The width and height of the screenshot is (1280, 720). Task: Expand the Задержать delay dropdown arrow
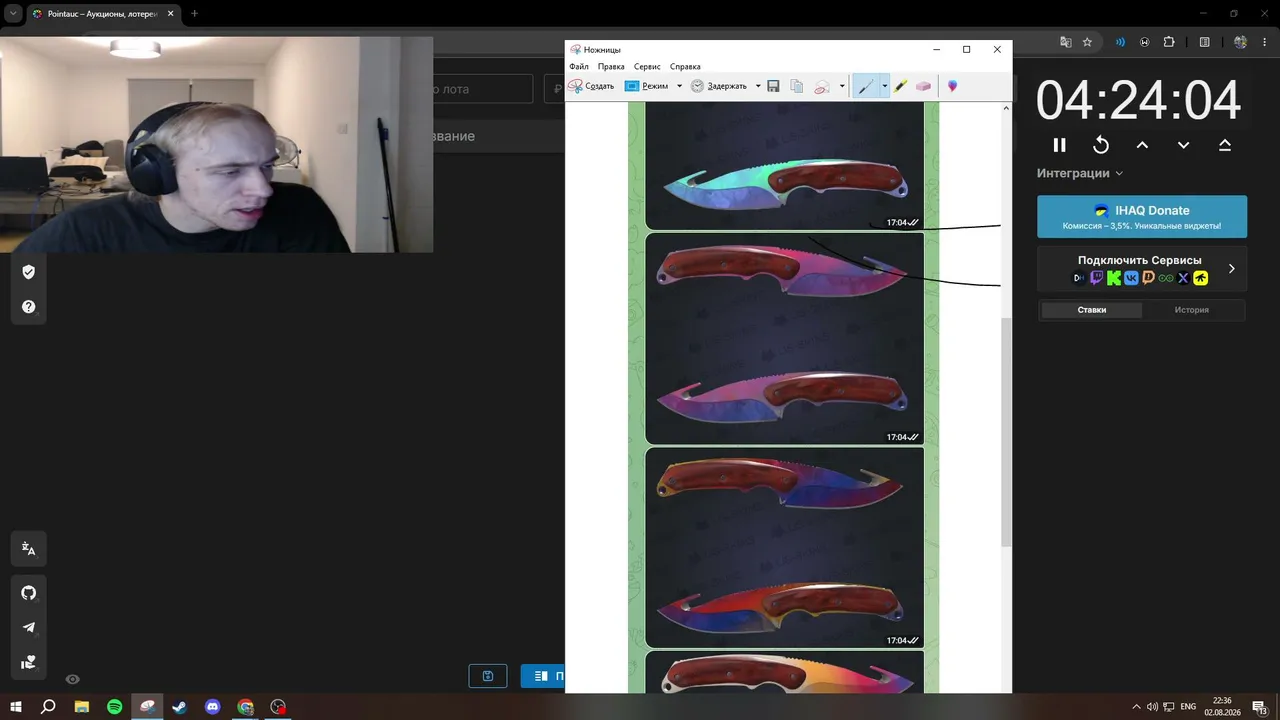pos(758,86)
